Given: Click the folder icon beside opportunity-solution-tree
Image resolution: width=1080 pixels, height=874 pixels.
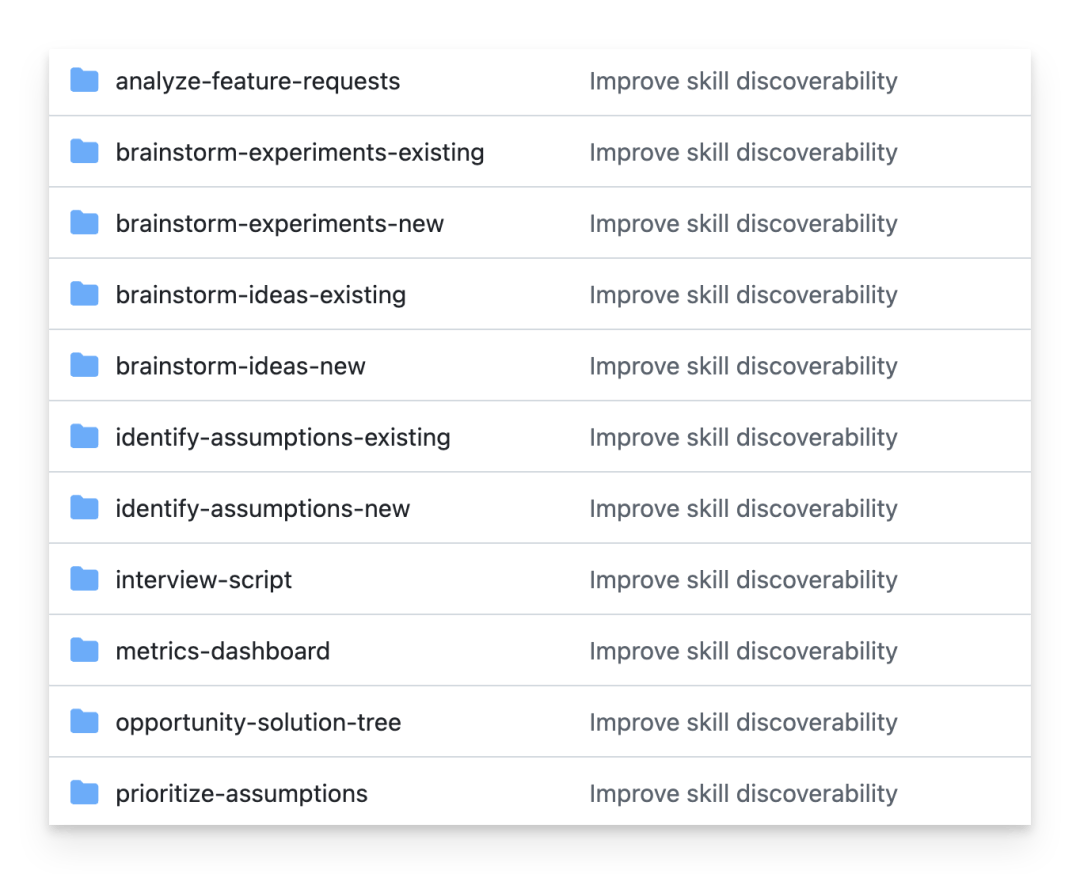Looking at the screenshot, I should pos(84,722).
